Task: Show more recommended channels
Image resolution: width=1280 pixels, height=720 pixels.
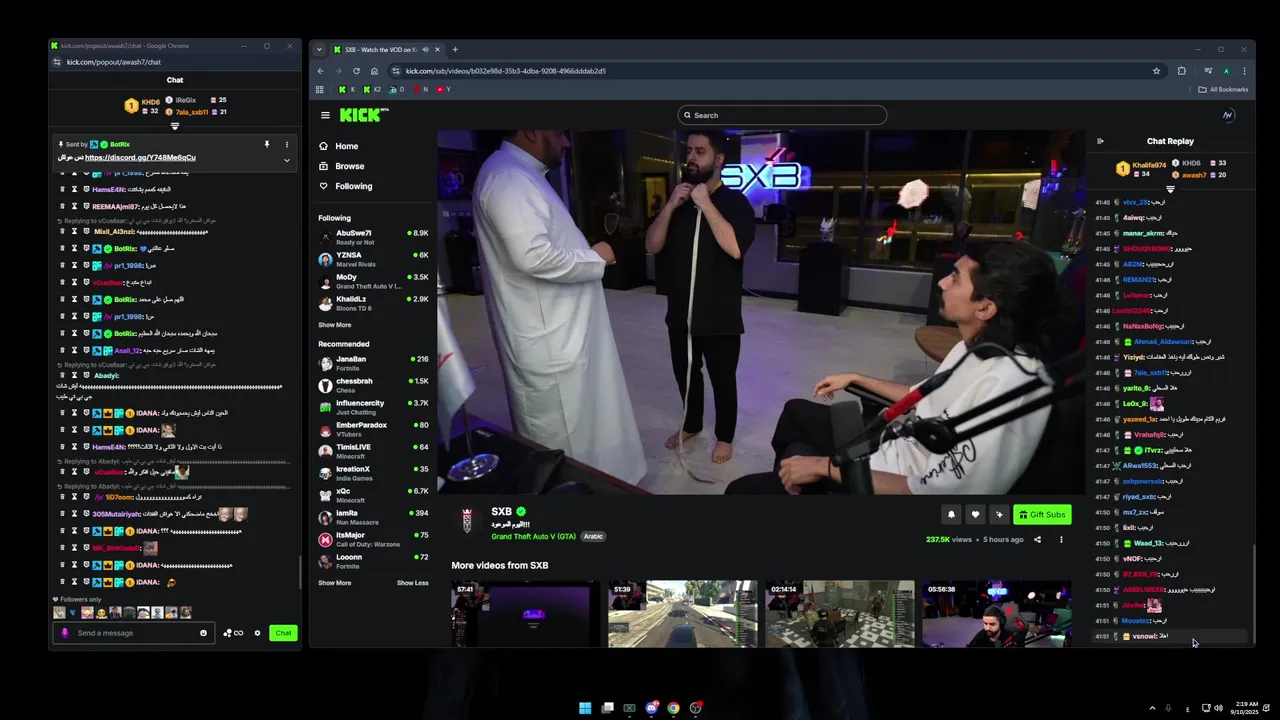Action: pyautogui.click(x=335, y=583)
